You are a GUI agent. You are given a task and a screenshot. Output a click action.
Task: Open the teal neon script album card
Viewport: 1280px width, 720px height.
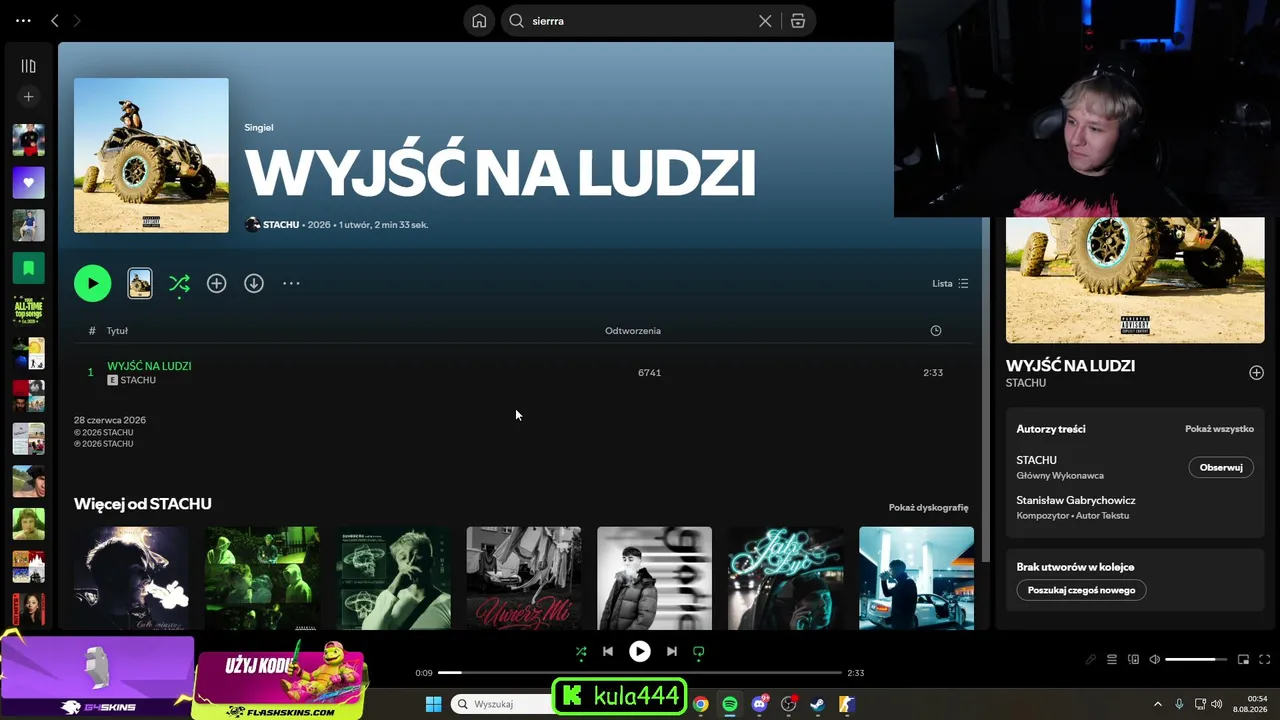coord(786,578)
